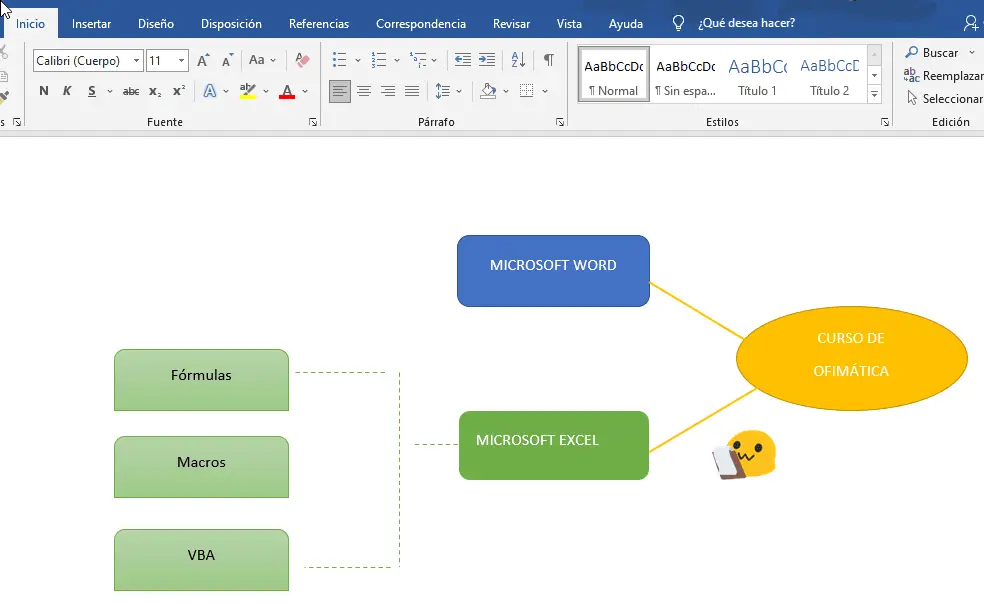Expand underline style dropdown arrow
The height and width of the screenshot is (604, 984).
pos(110,92)
